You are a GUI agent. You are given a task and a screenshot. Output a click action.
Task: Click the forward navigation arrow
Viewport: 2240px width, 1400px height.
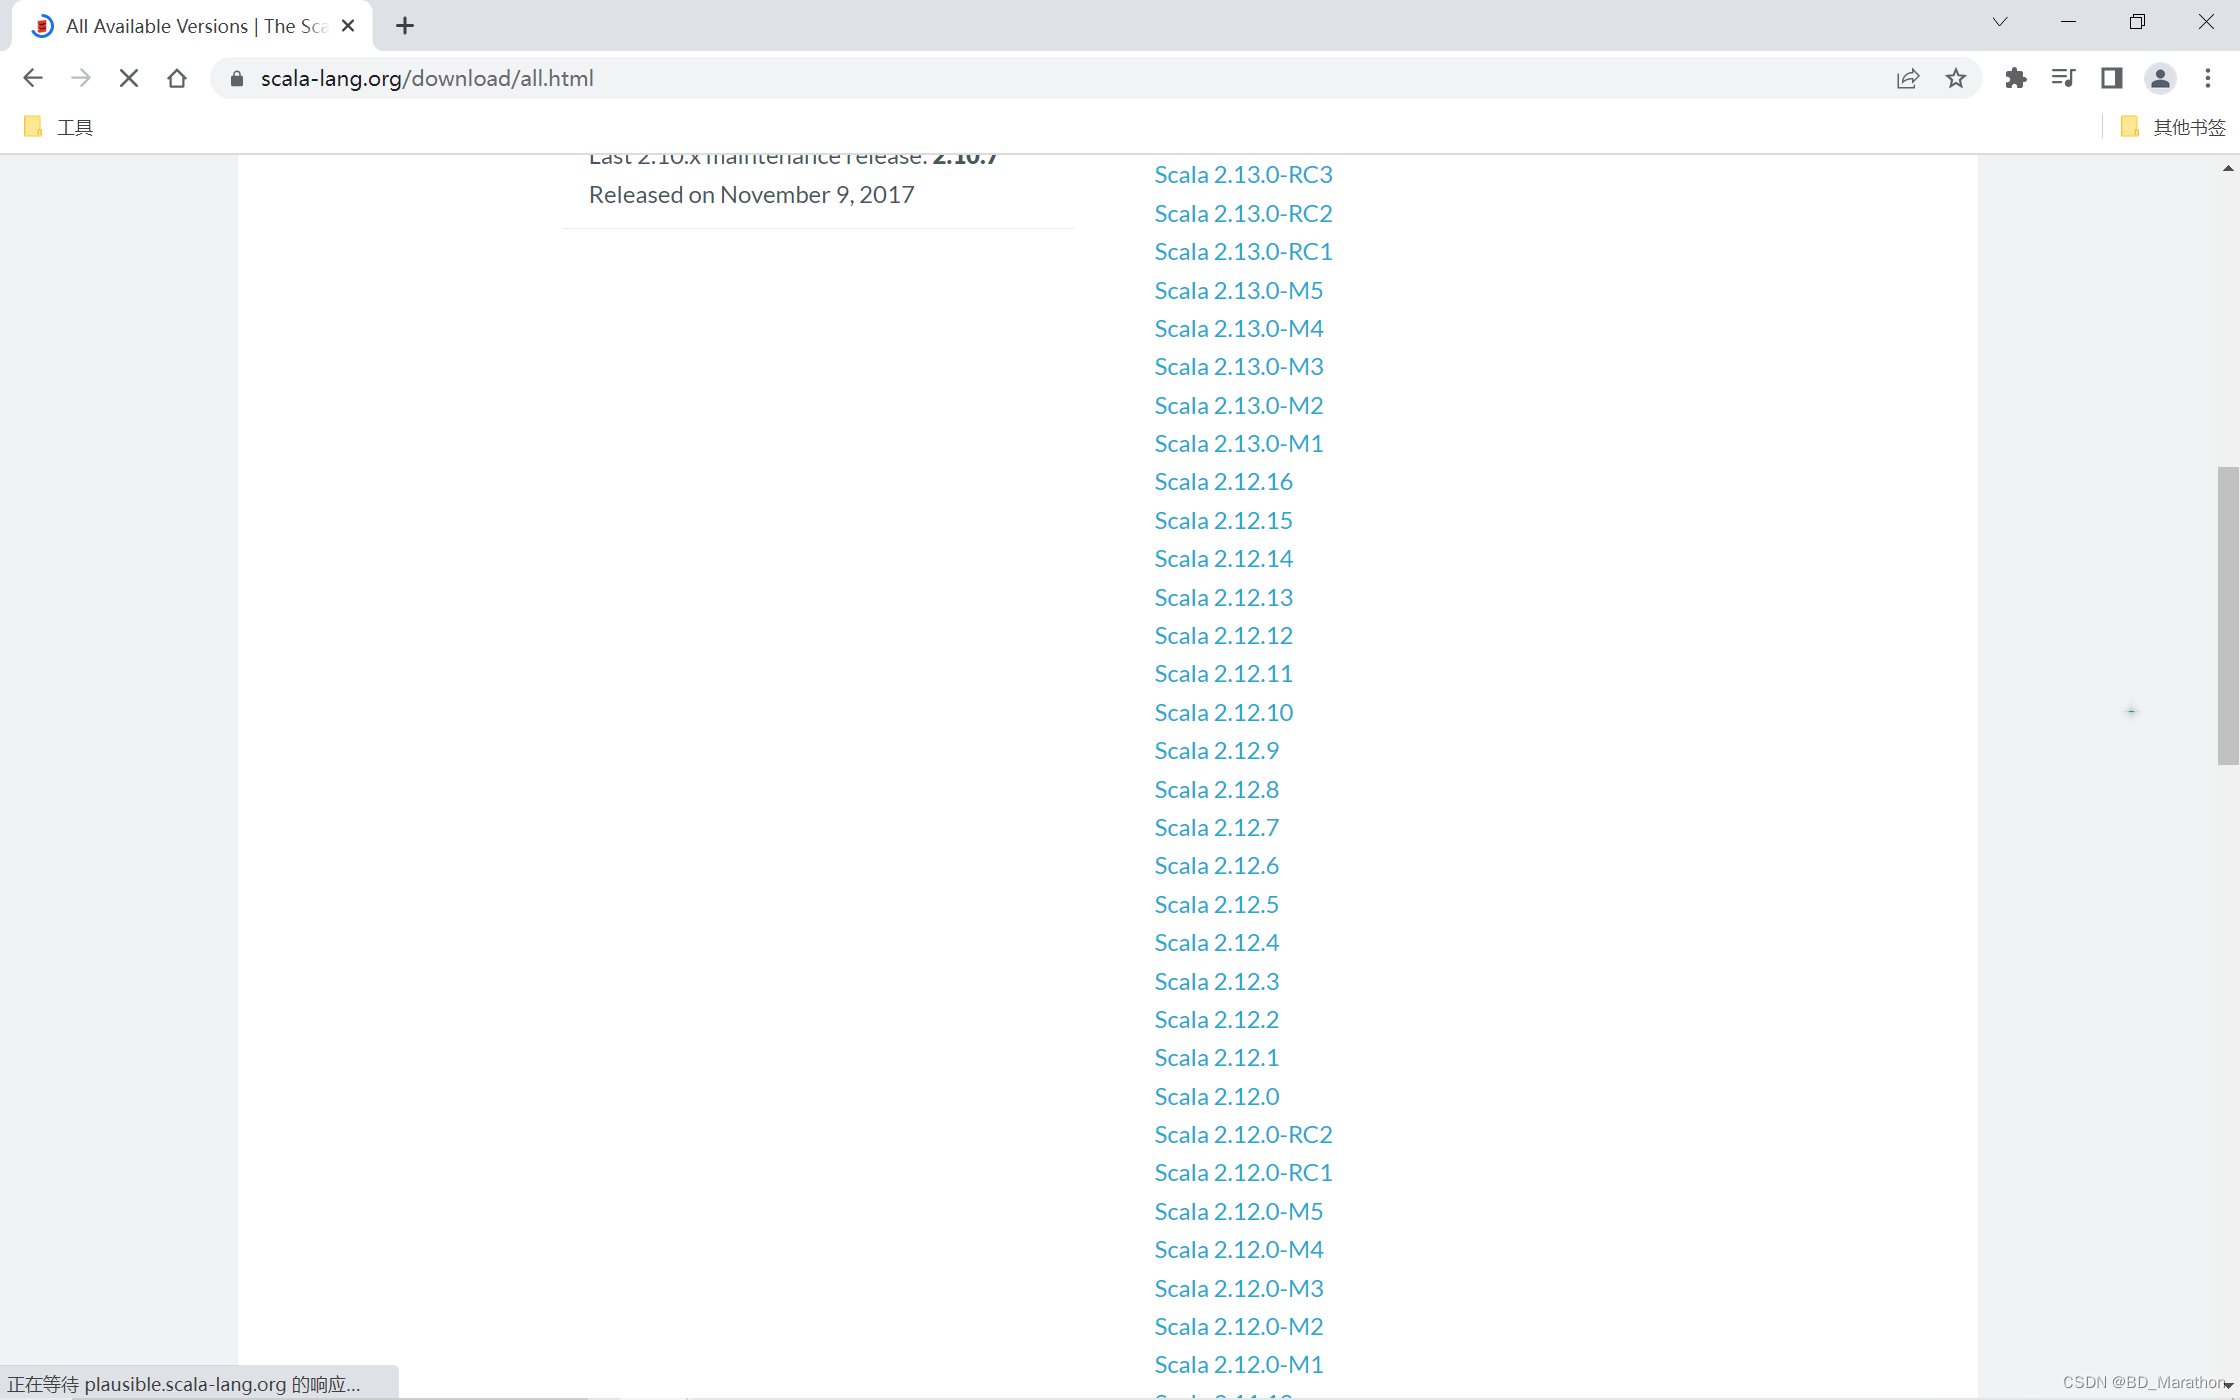[x=81, y=78]
